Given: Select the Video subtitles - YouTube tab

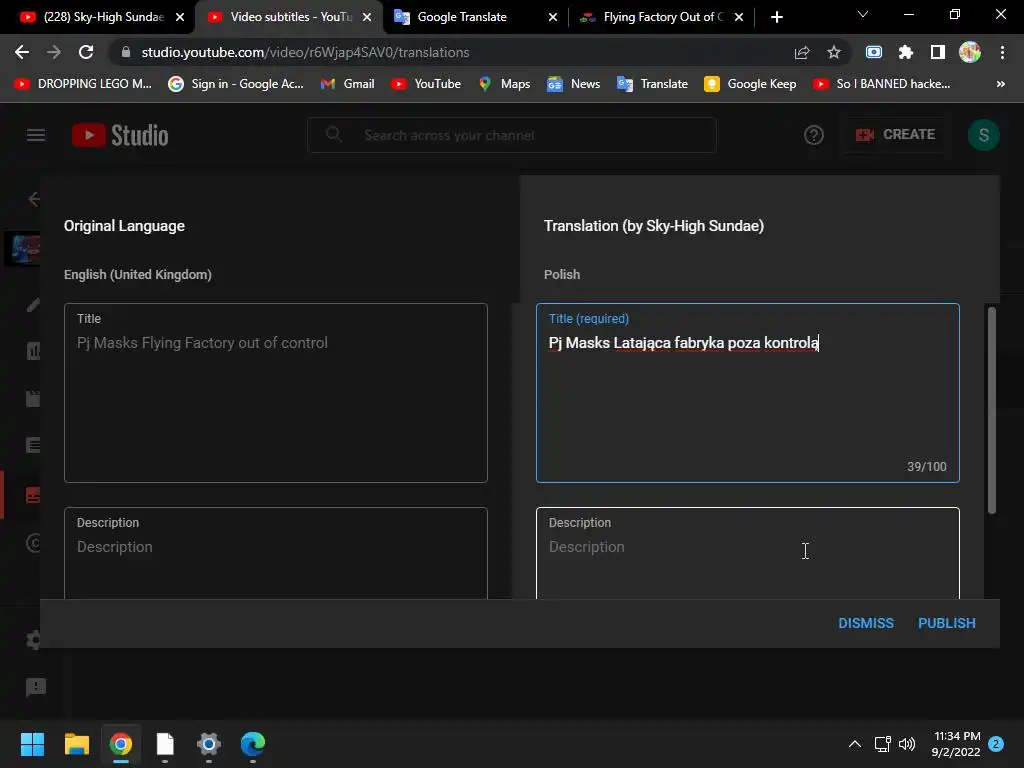Looking at the screenshot, I should pos(289,17).
